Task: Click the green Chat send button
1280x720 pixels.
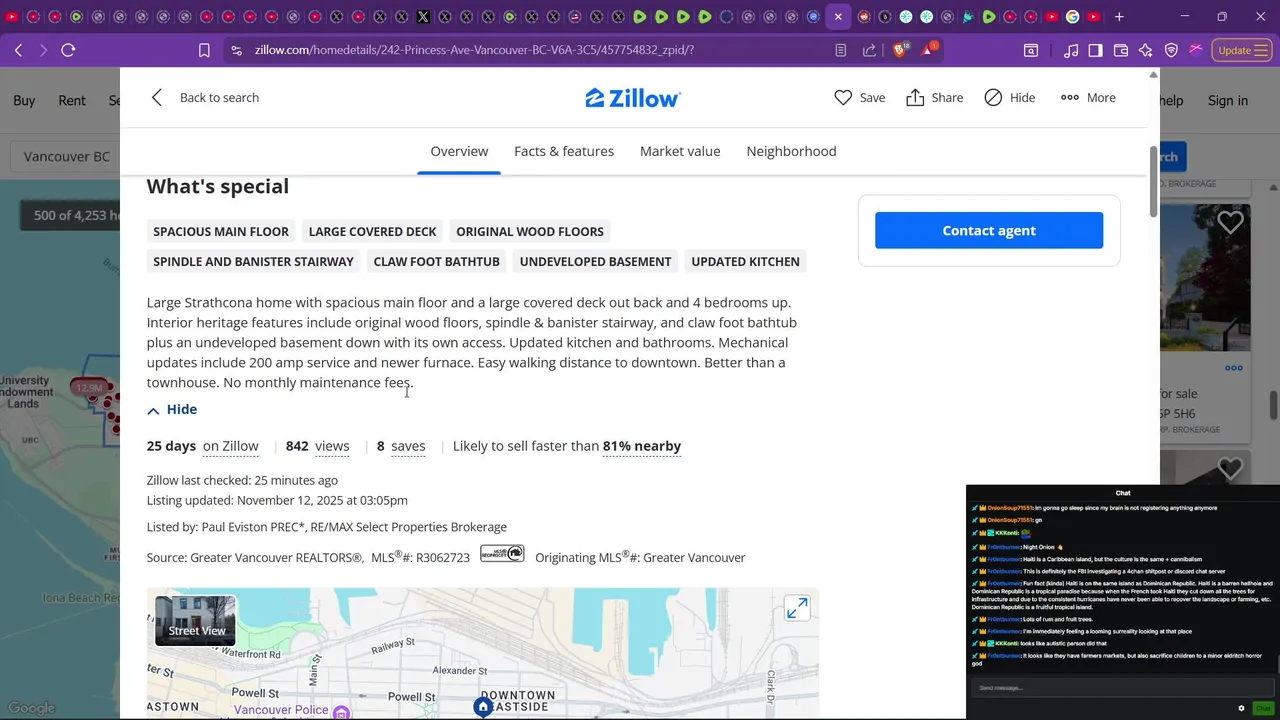Action: coord(1264,708)
